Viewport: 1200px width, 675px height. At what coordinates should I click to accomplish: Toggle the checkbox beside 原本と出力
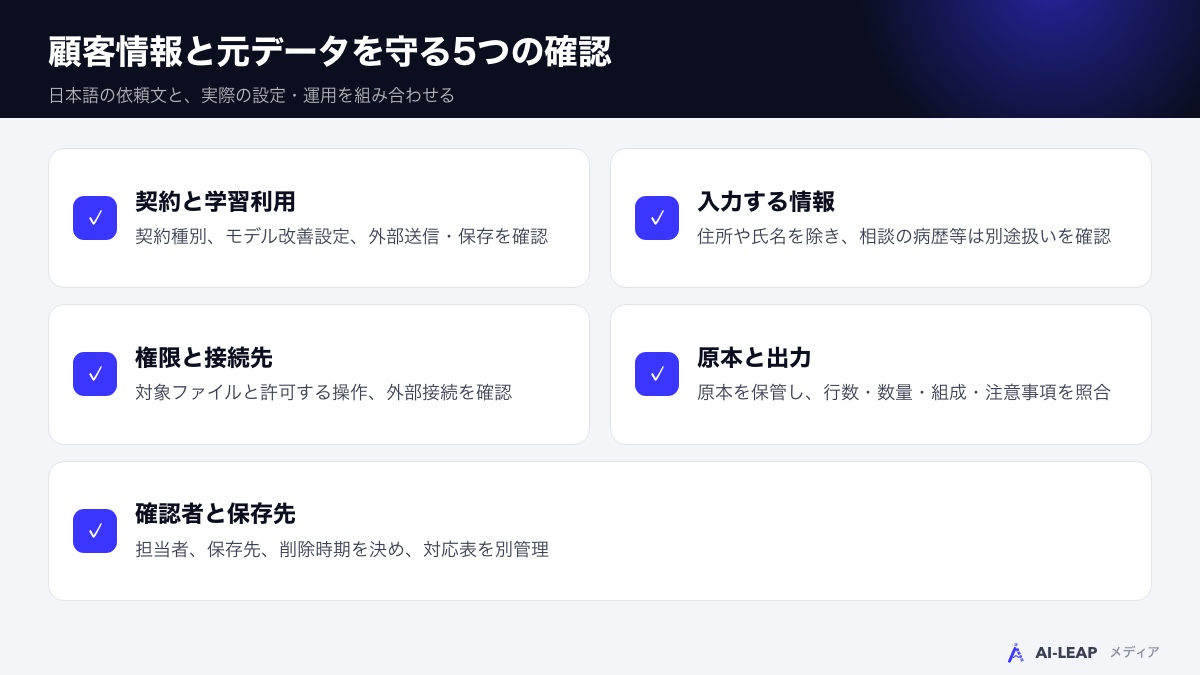657,374
